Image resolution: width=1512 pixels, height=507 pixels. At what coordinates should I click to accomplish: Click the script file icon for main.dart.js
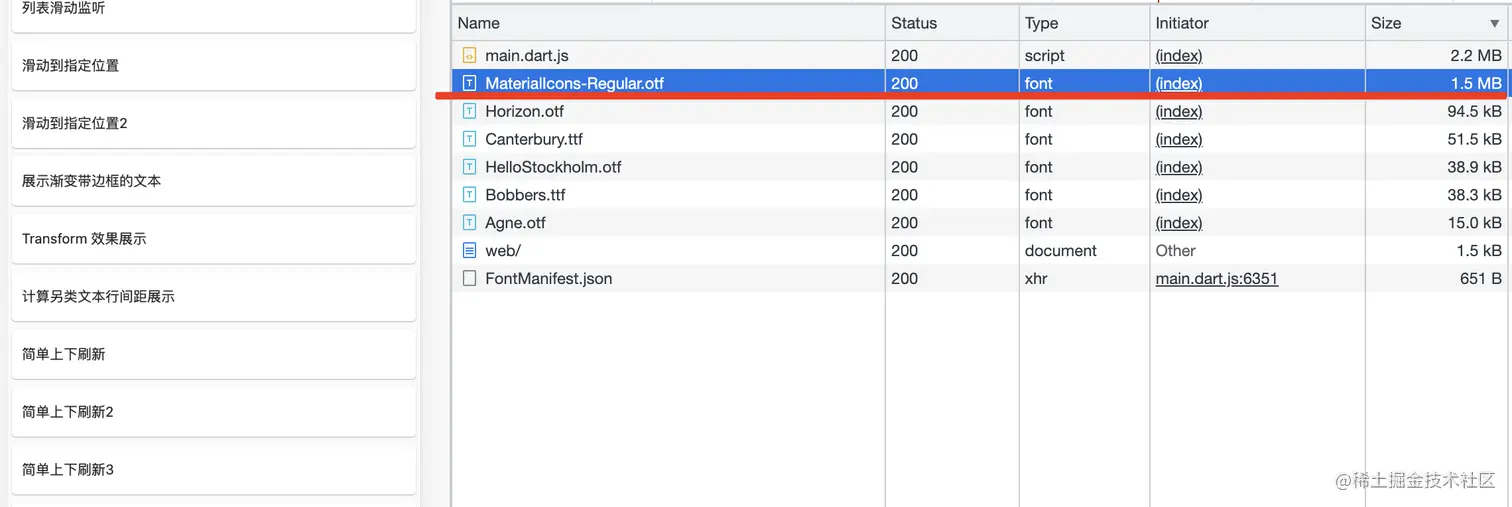(469, 56)
